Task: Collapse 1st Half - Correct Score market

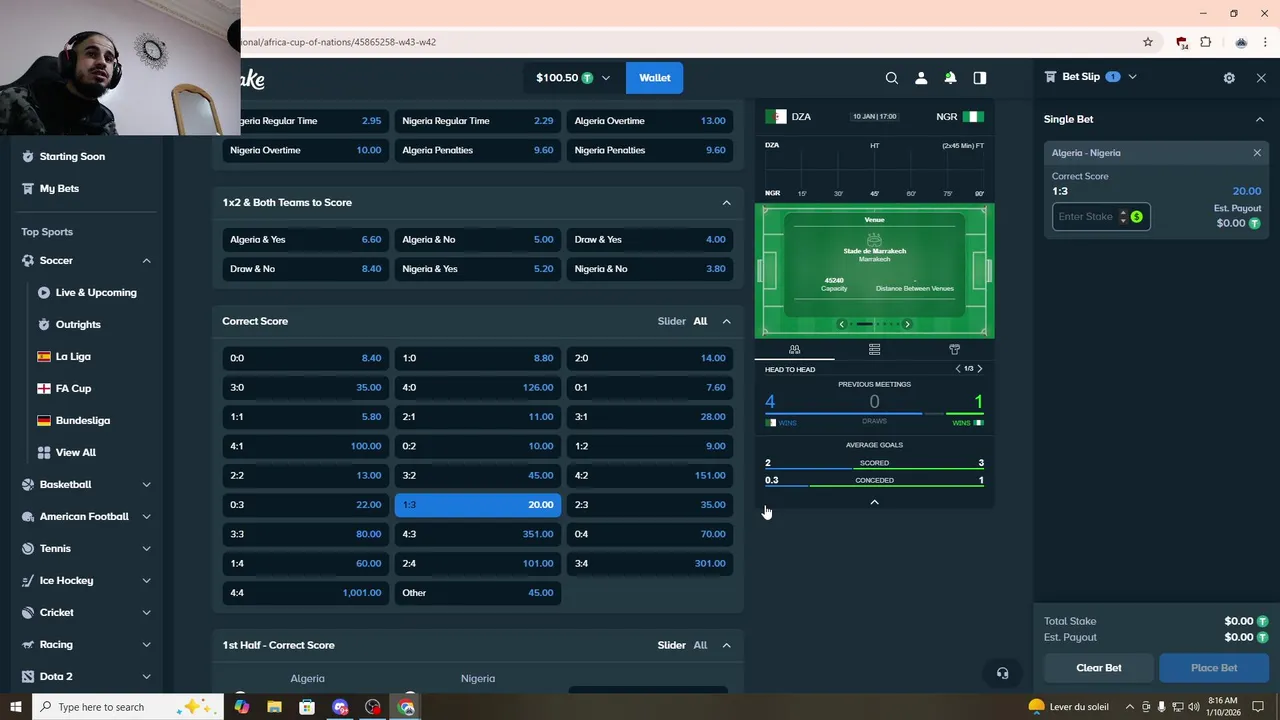Action: point(726,645)
